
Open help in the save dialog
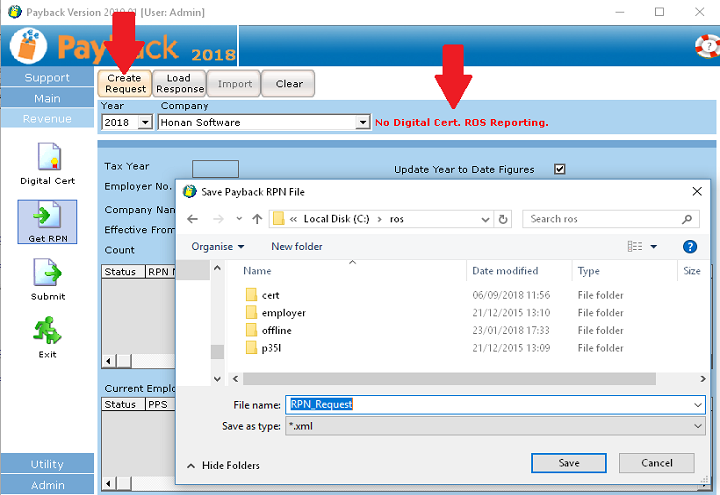[689, 246]
